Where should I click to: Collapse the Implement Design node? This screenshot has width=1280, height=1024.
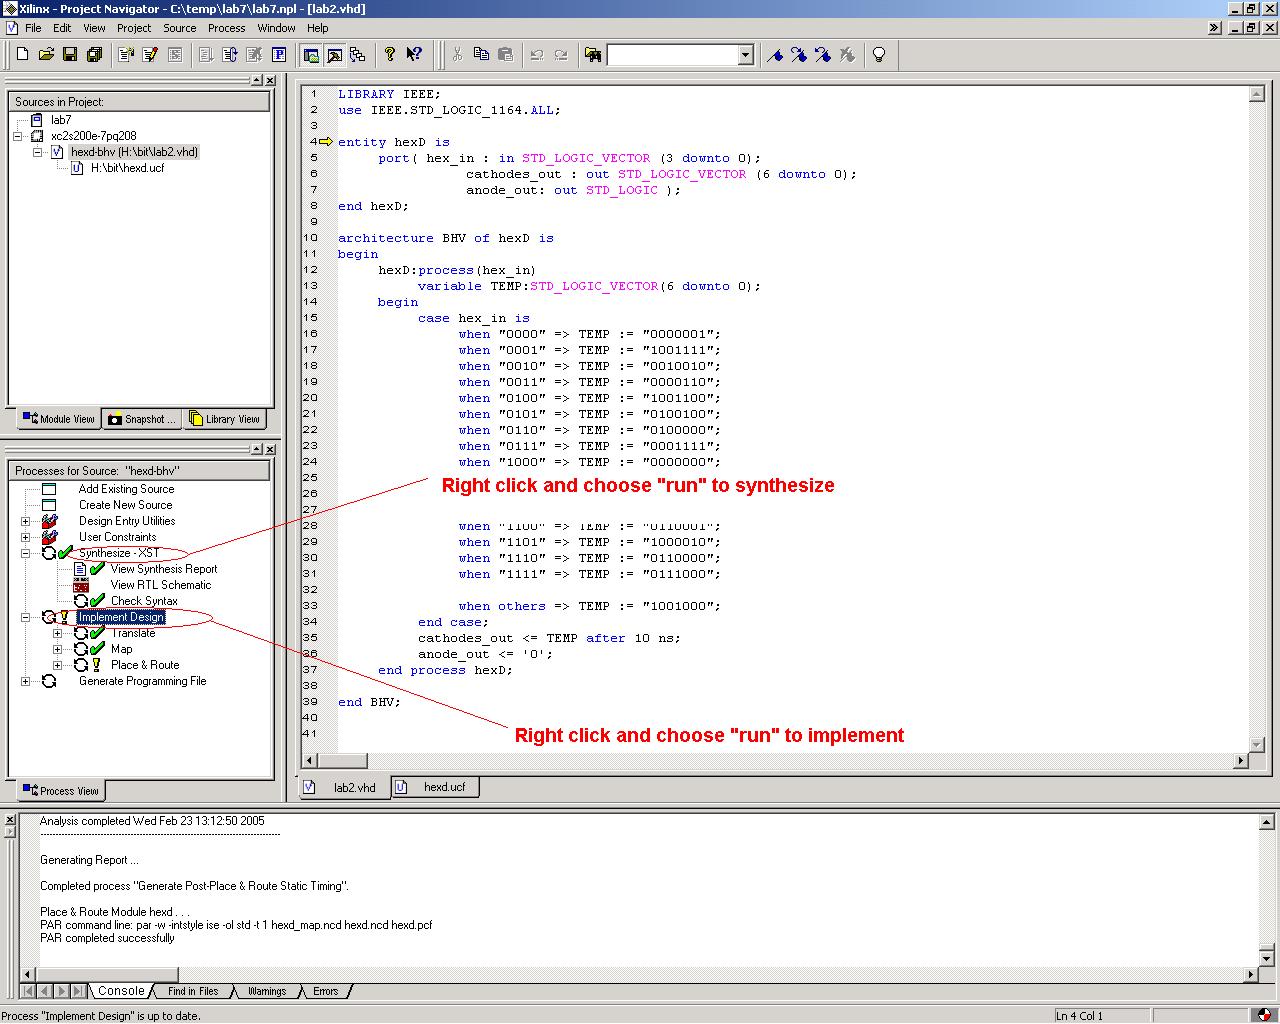pyautogui.click(x=25, y=617)
